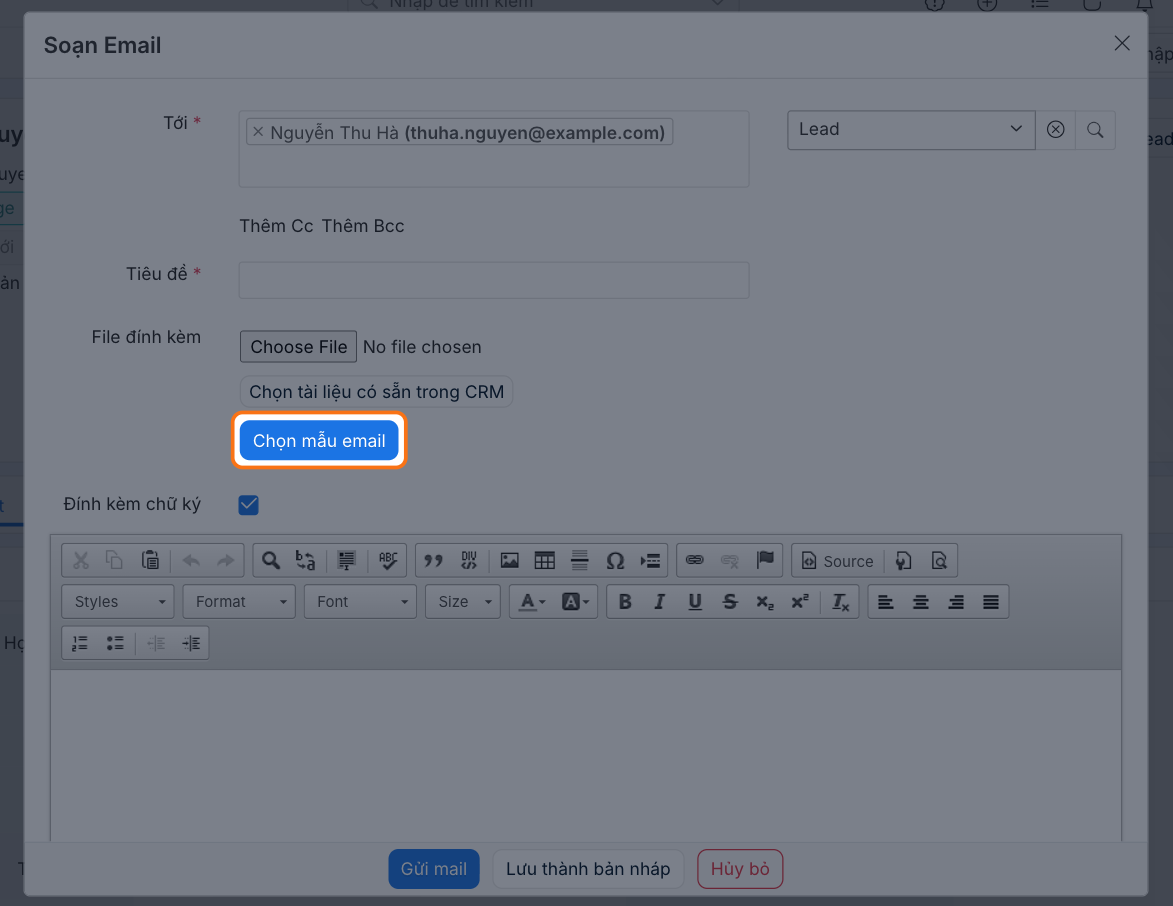Click the Anchor flag icon
This screenshot has height=906, width=1173.
[765, 560]
